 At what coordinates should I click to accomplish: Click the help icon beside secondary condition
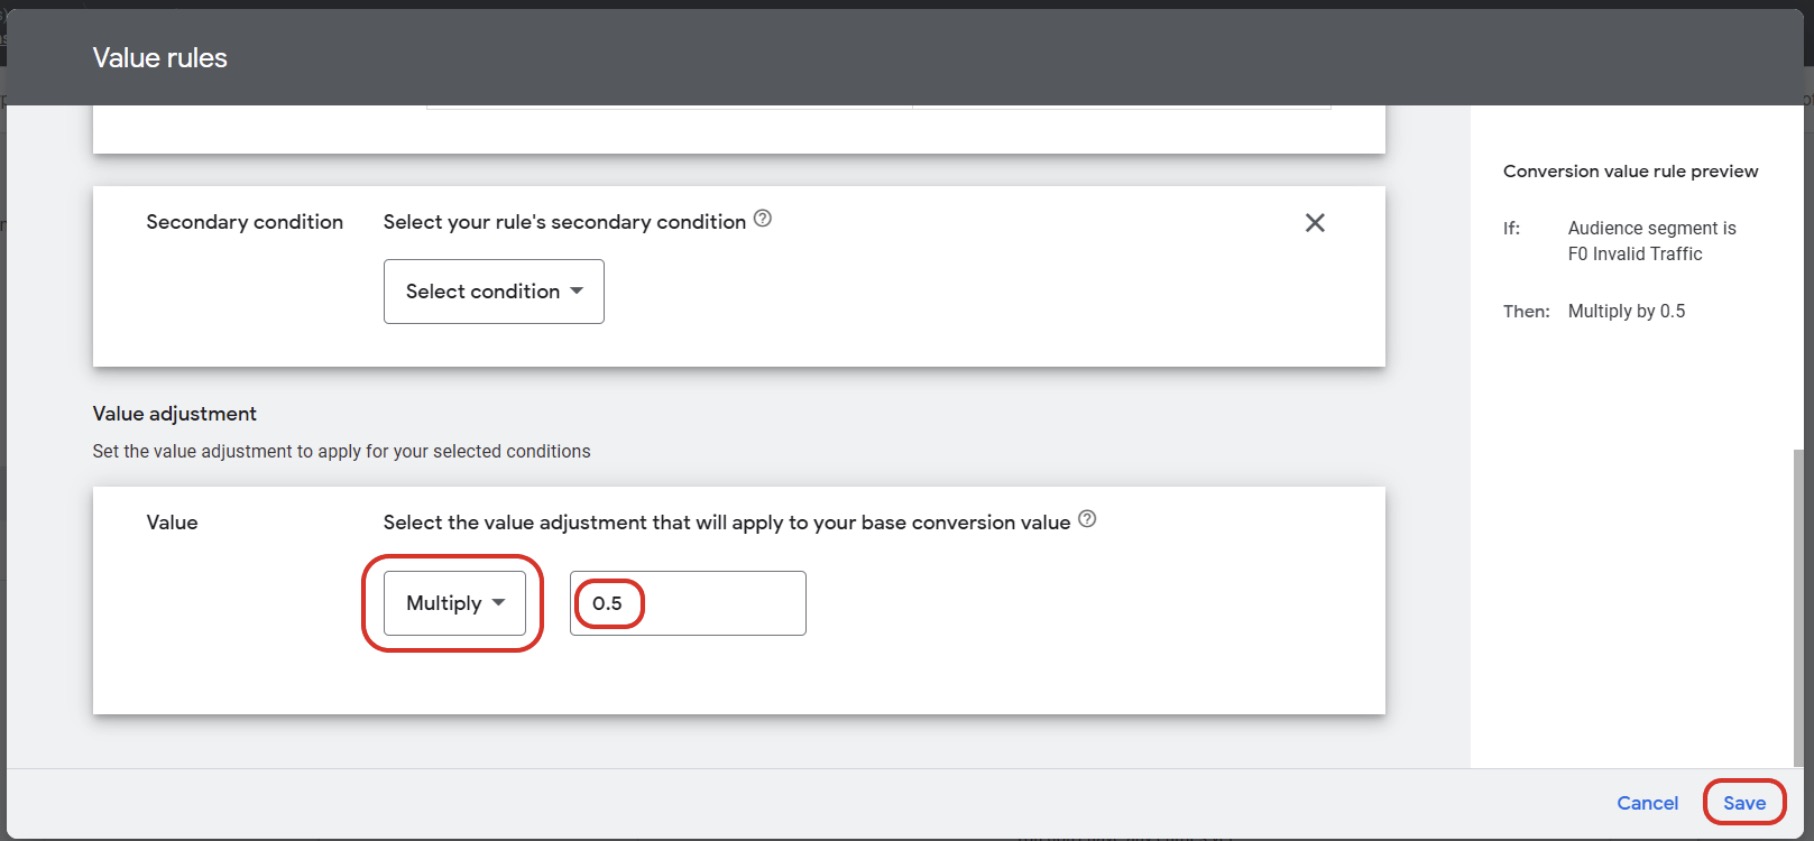tap(762, 219)
